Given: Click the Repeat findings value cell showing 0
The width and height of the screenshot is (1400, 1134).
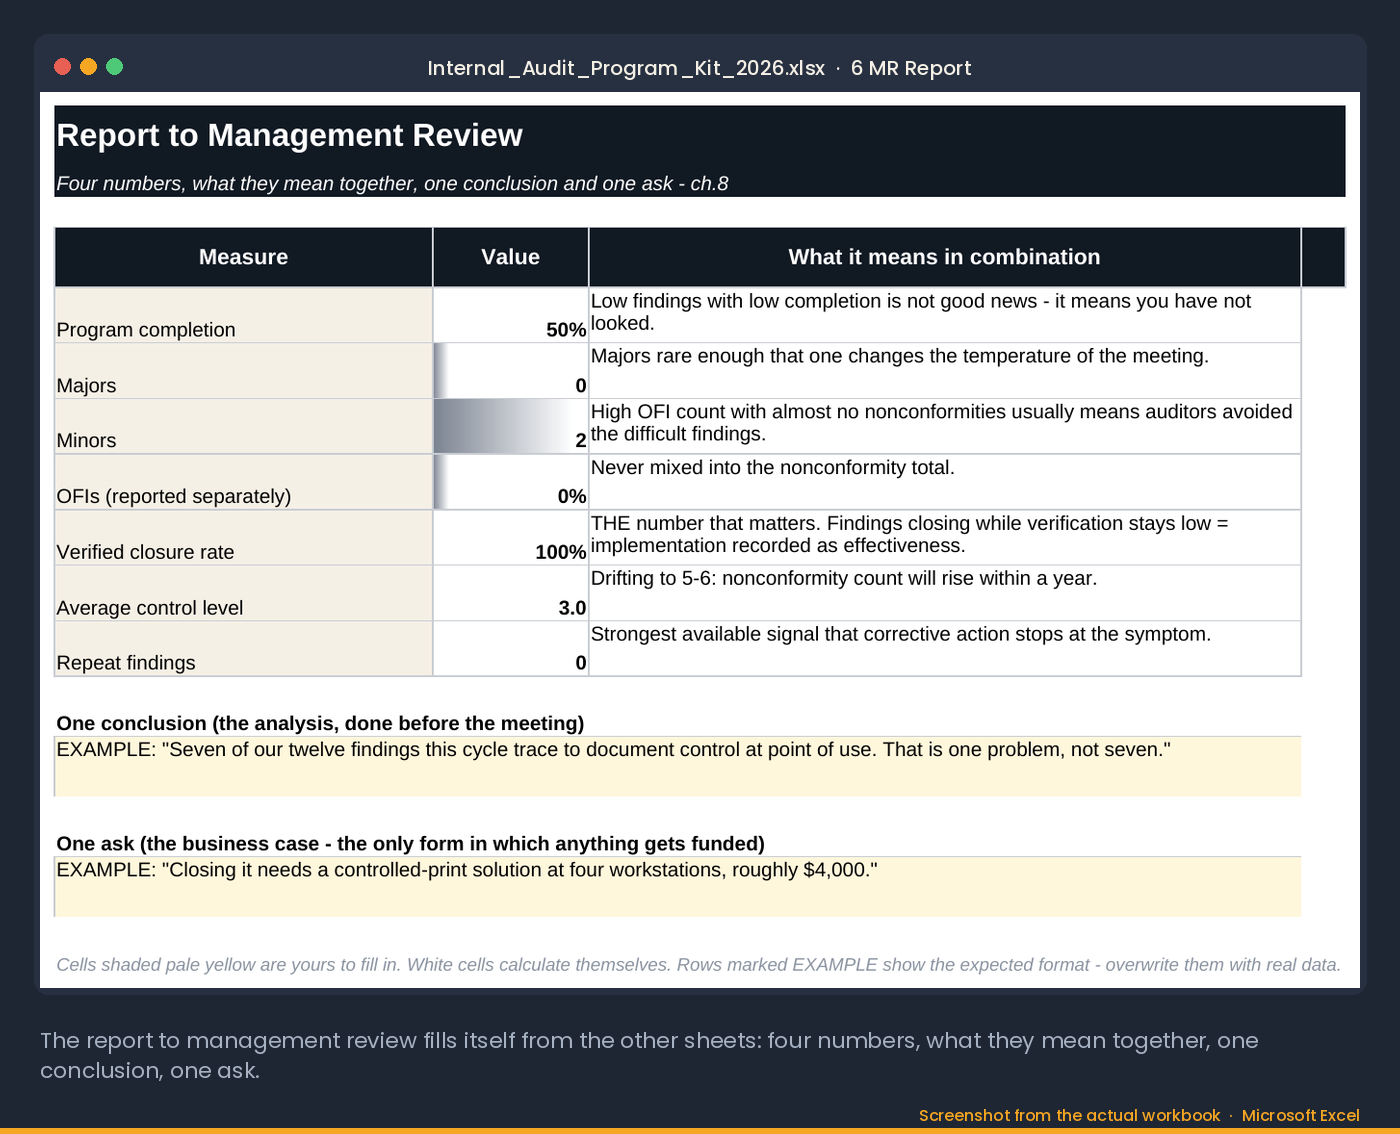Looking at the screenshot, I should coord(510,649).
